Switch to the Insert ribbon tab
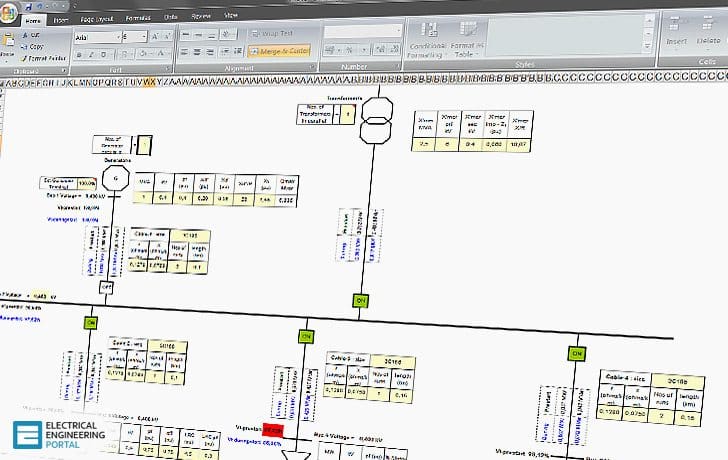 click(61, 20)
